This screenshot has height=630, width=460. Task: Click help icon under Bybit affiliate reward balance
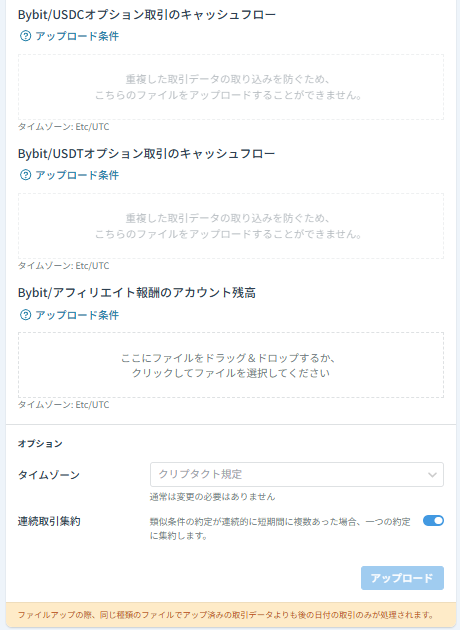click(x=25, y=315)
